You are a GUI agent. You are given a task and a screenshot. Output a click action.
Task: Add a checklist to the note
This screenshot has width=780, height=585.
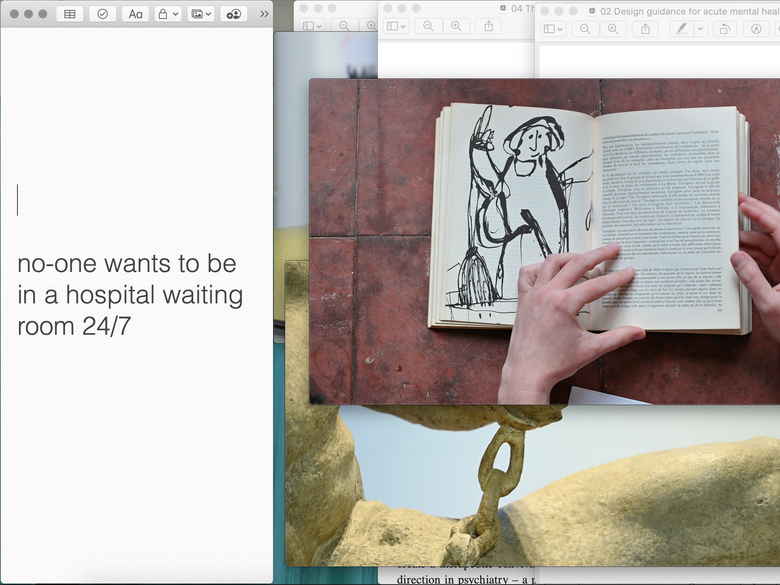(102, 14)
